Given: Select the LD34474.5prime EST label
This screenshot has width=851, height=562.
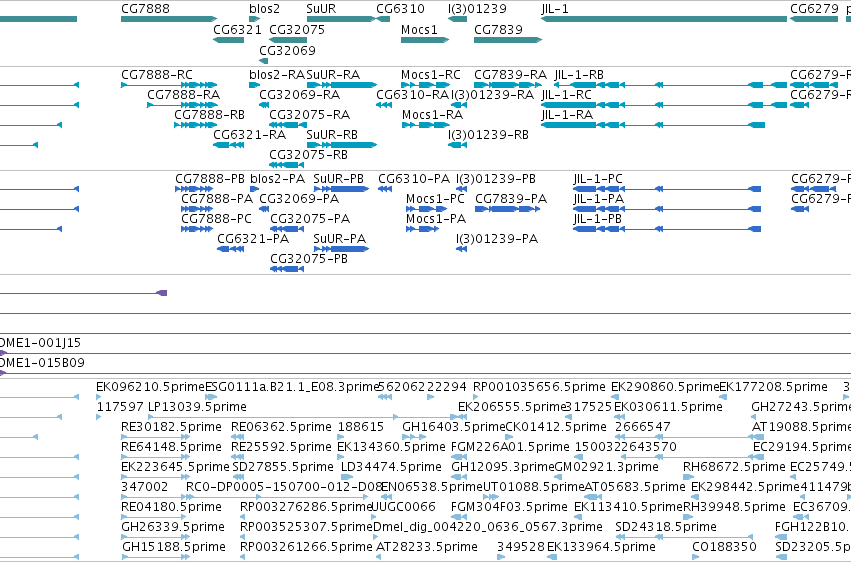Looking at the screenshot, I should (391, 467).
